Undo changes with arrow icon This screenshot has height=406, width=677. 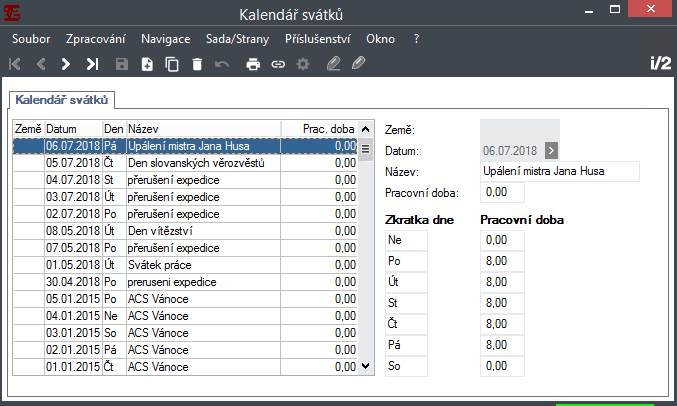pos(222,64)
